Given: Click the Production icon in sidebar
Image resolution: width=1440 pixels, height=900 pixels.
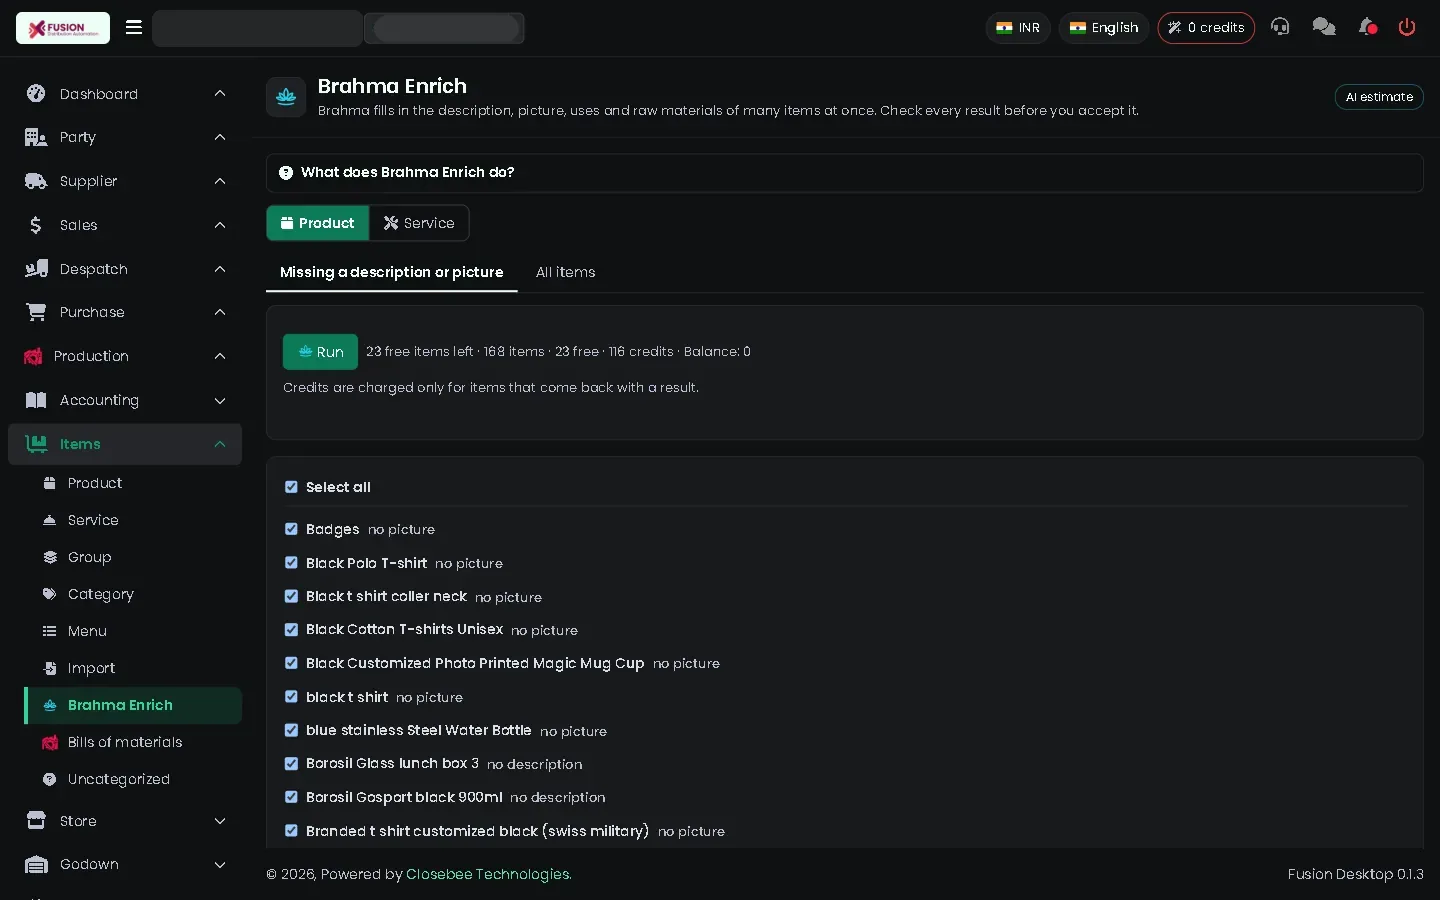Looking at the screenshot, I should pos(33,356).
